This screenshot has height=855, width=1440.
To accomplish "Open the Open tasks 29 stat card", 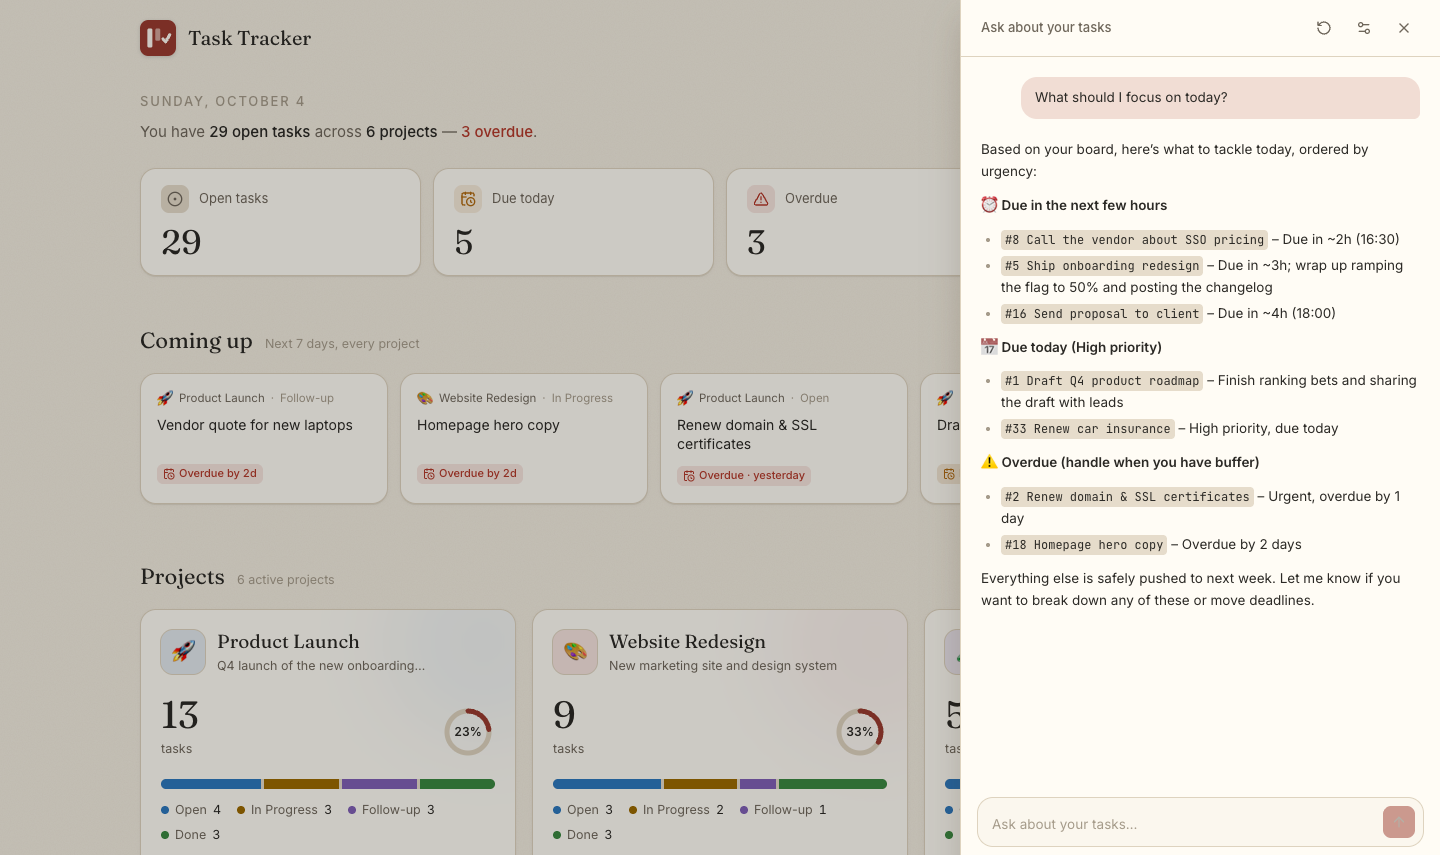I will pyautogui.click(x=280, y=222).
